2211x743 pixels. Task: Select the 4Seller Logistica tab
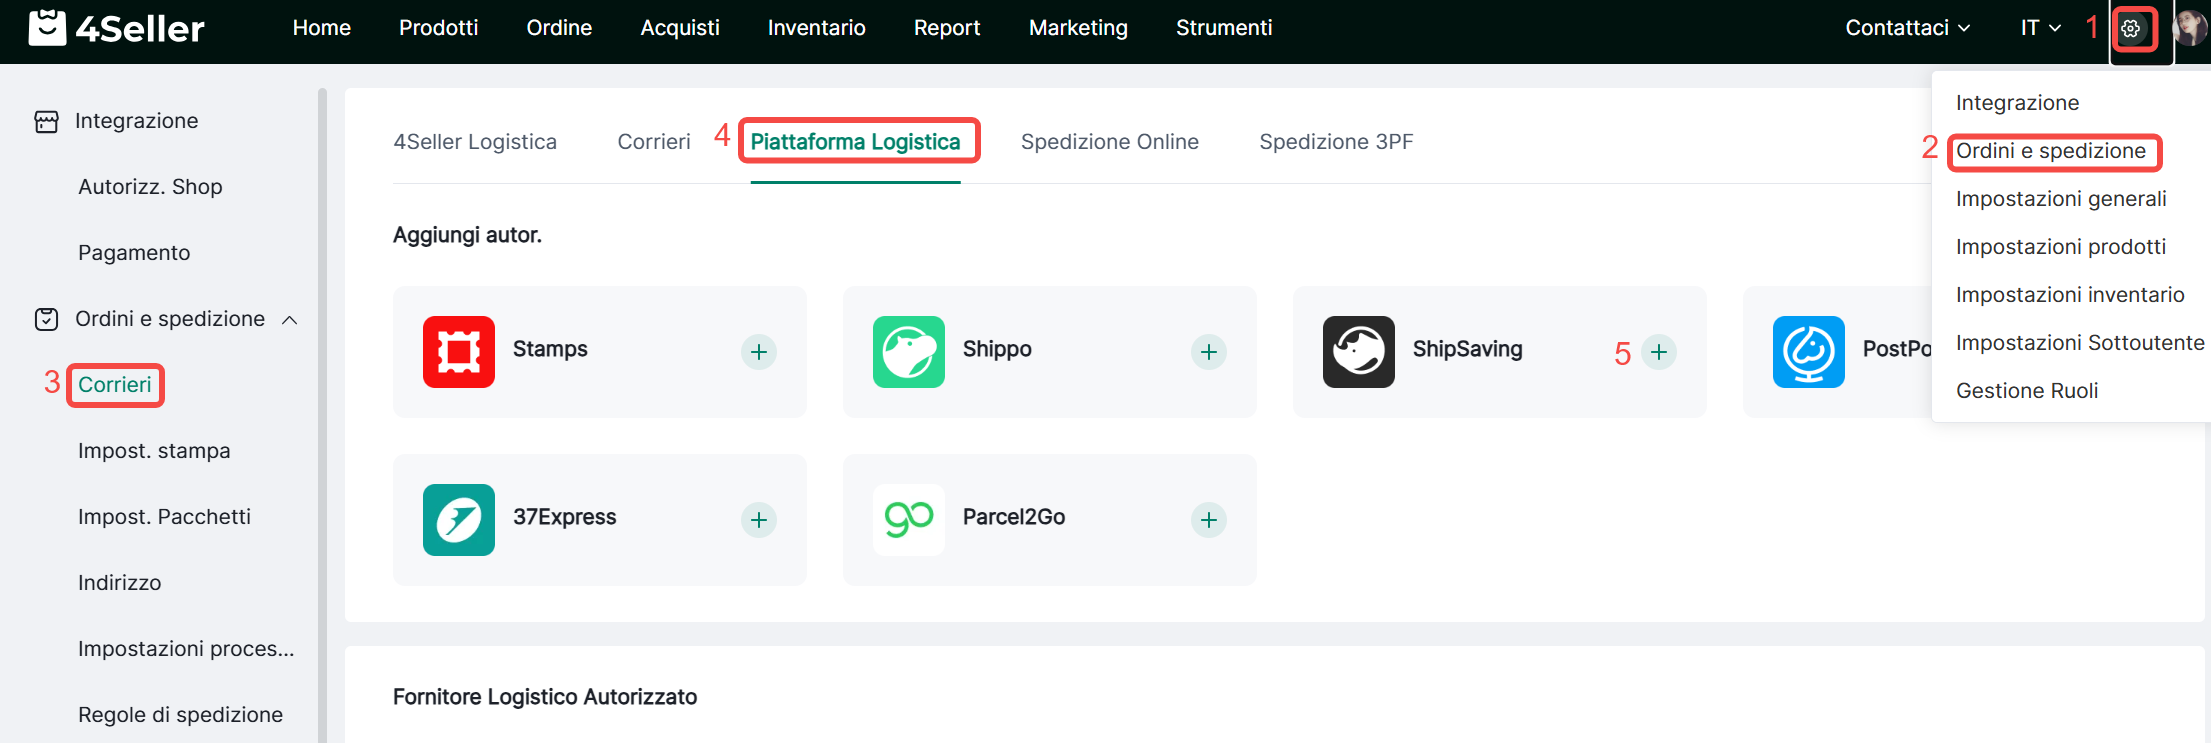[x=475, y=142]
